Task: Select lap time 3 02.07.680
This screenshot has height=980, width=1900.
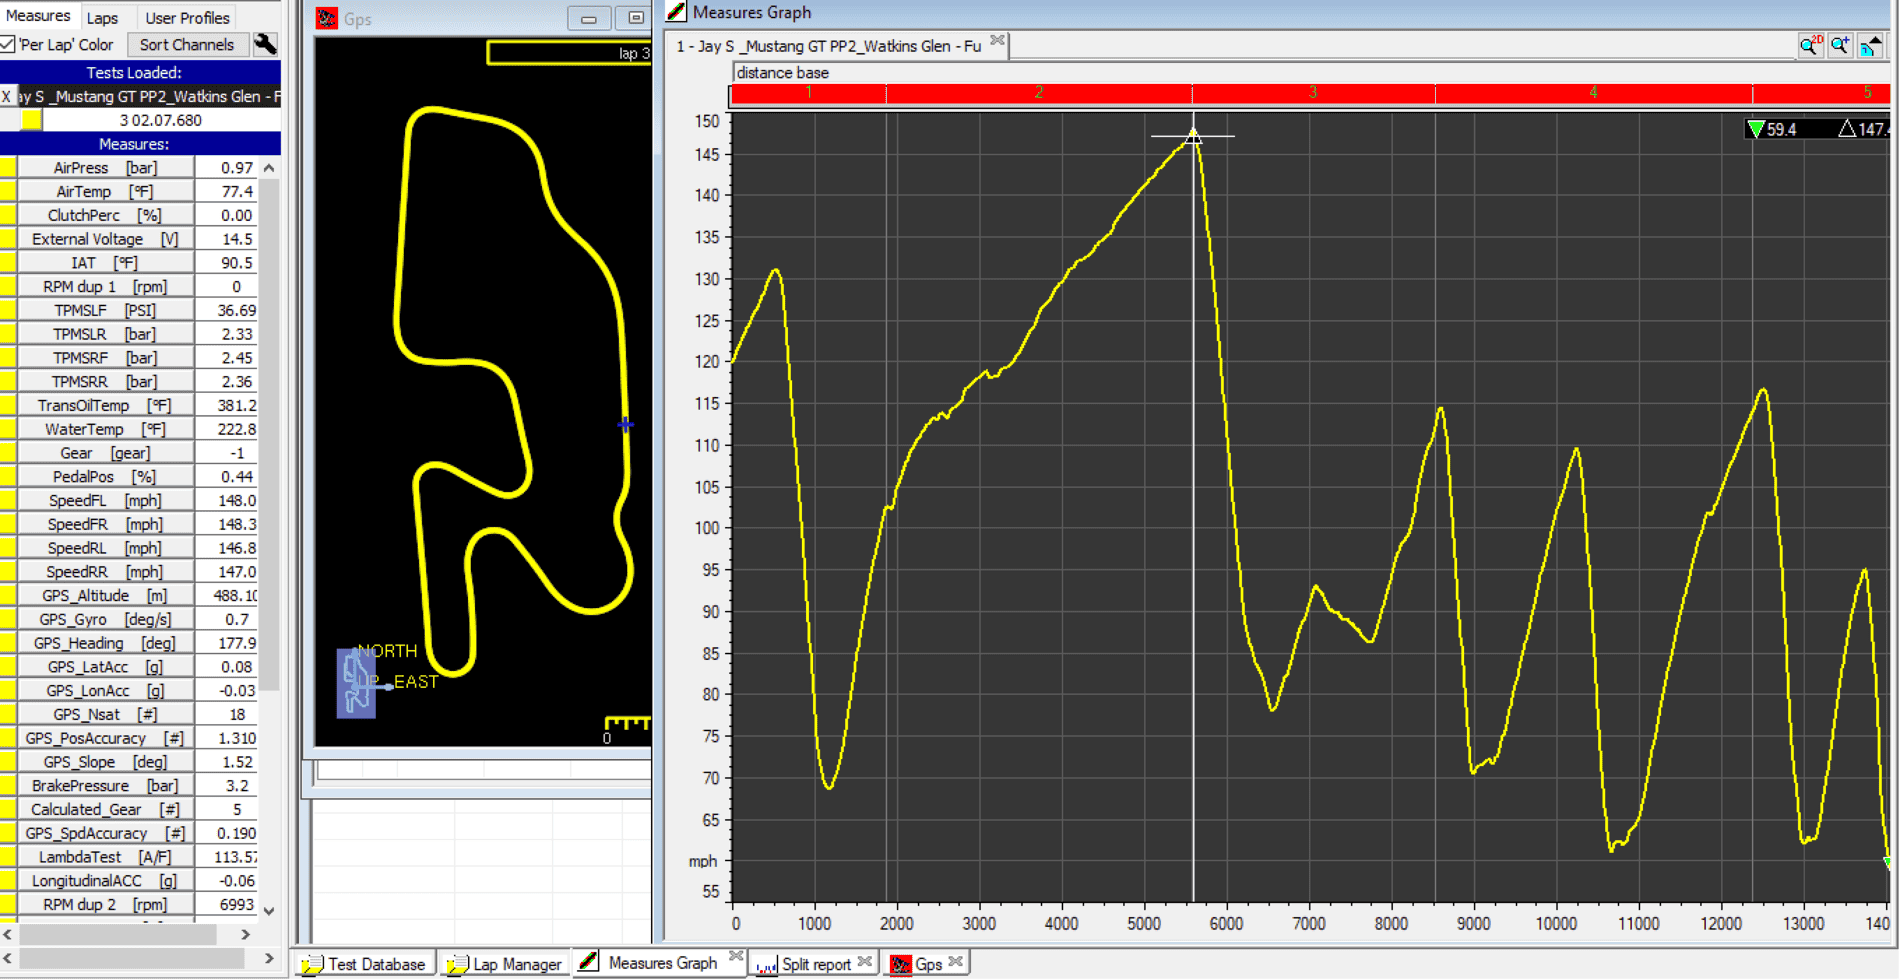Action: coord(160,120)
